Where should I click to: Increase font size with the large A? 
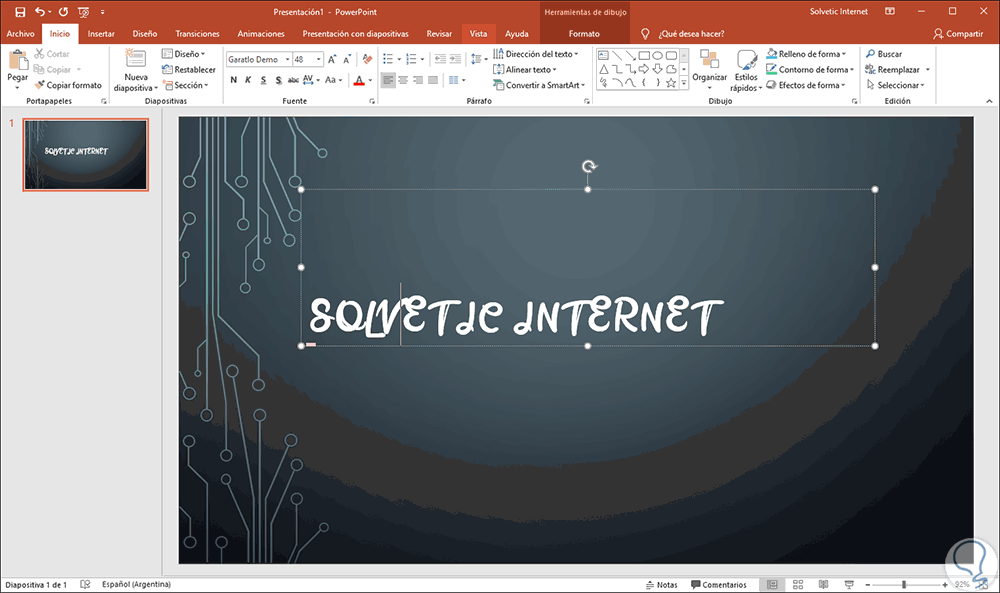[x=332, y=59]
